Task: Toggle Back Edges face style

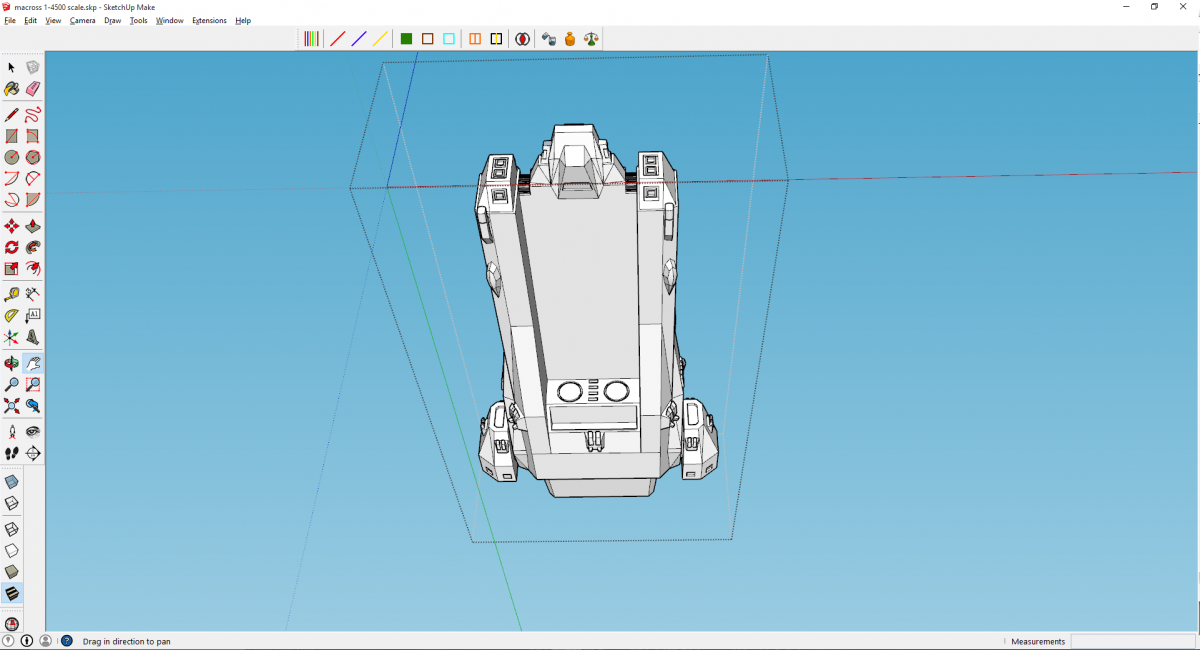Action: coord(12,504)
